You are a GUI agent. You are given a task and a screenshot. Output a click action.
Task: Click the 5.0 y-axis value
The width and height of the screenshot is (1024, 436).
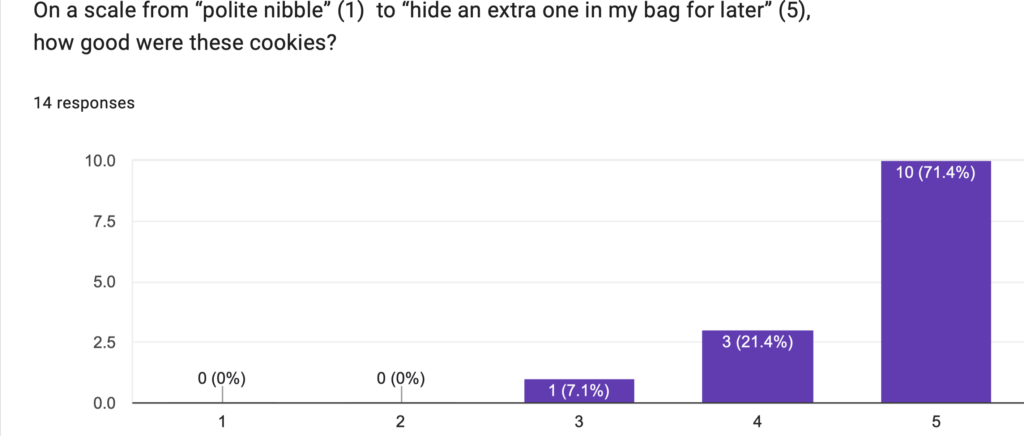point(102,282)
